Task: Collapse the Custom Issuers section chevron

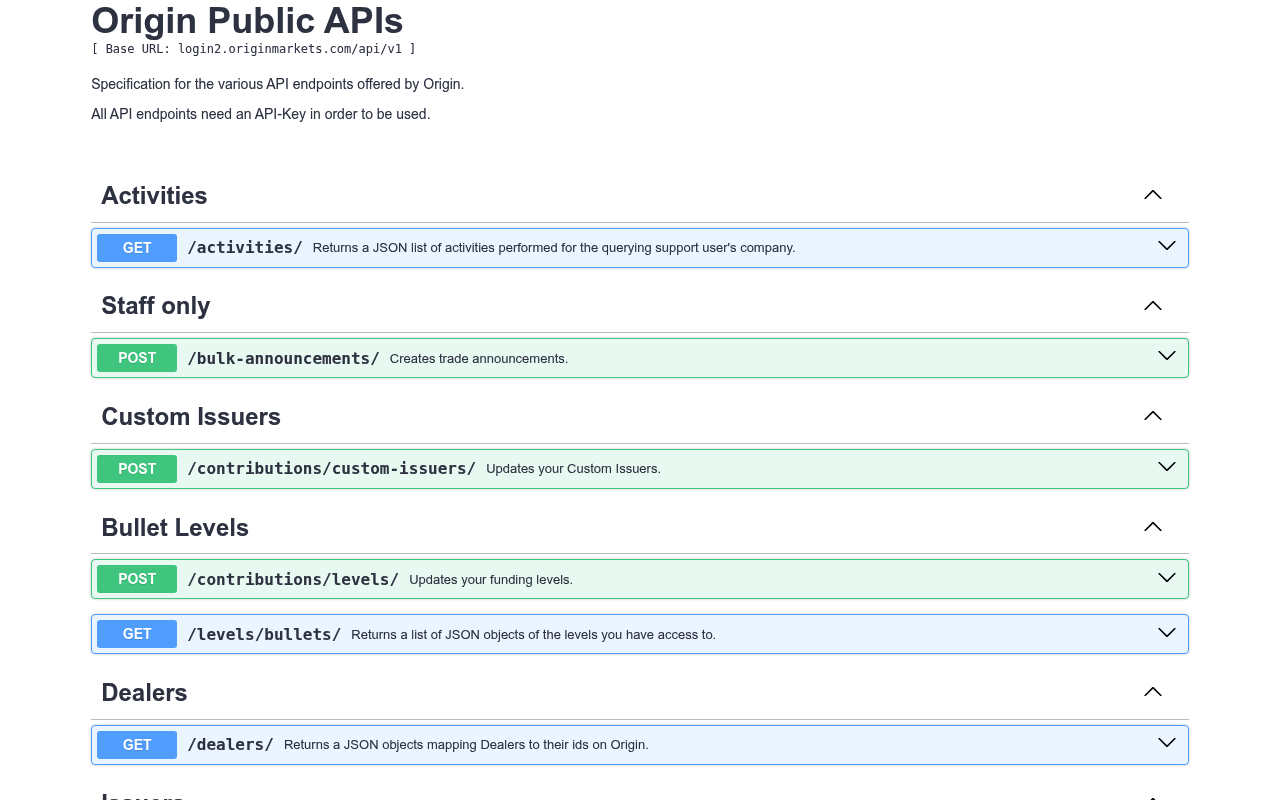Action: click(1153, 416)
